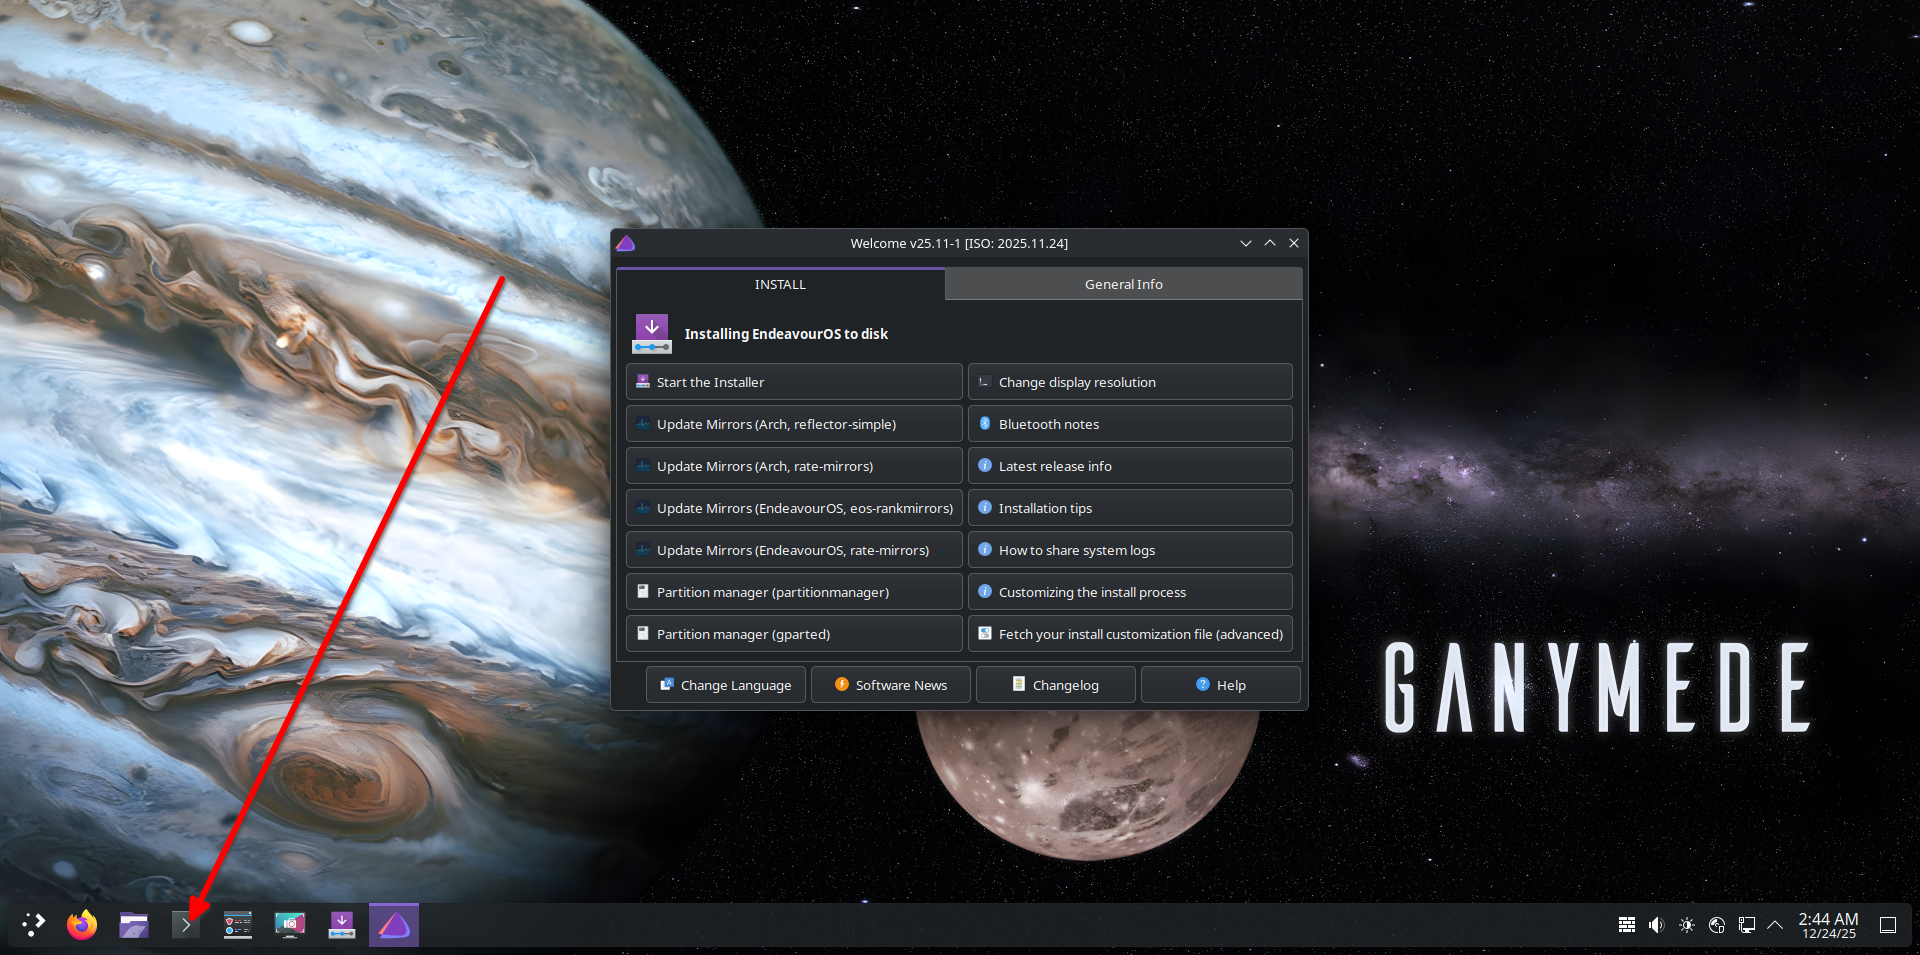
Task: Open Customizing the install process
Action: point(1129,591)
